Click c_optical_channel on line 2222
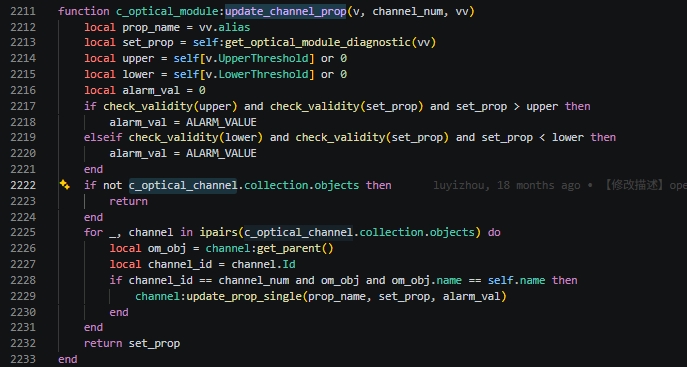This screenshot has width=687, height=367. (183, 185)
